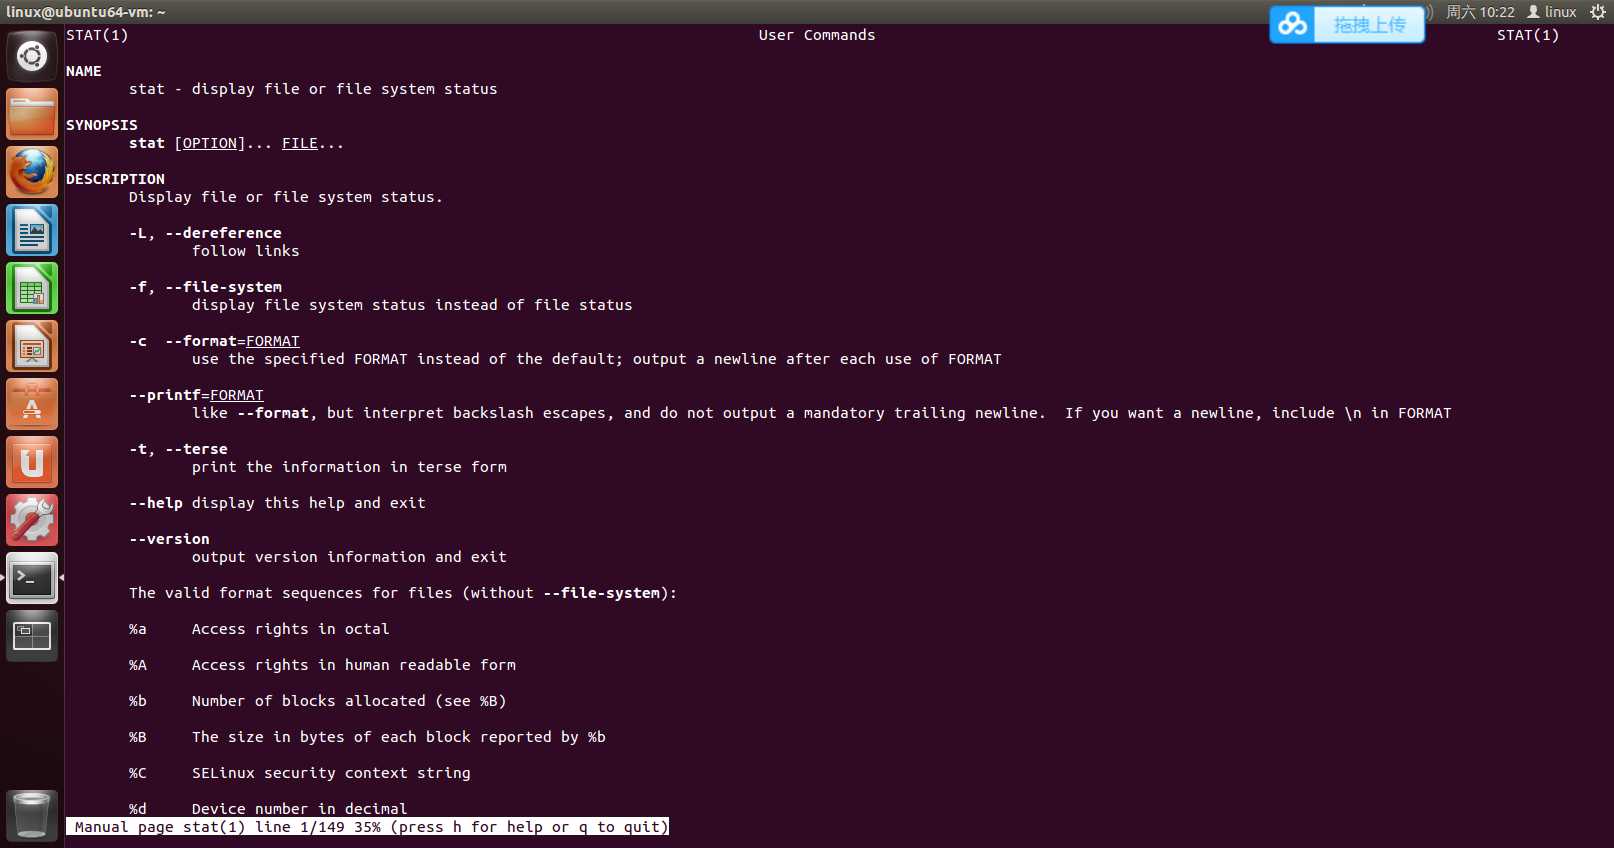Click 'Number of blocks allocated (see %B)'
Screen dimensions: 1614x848
[x=349, y=701]
